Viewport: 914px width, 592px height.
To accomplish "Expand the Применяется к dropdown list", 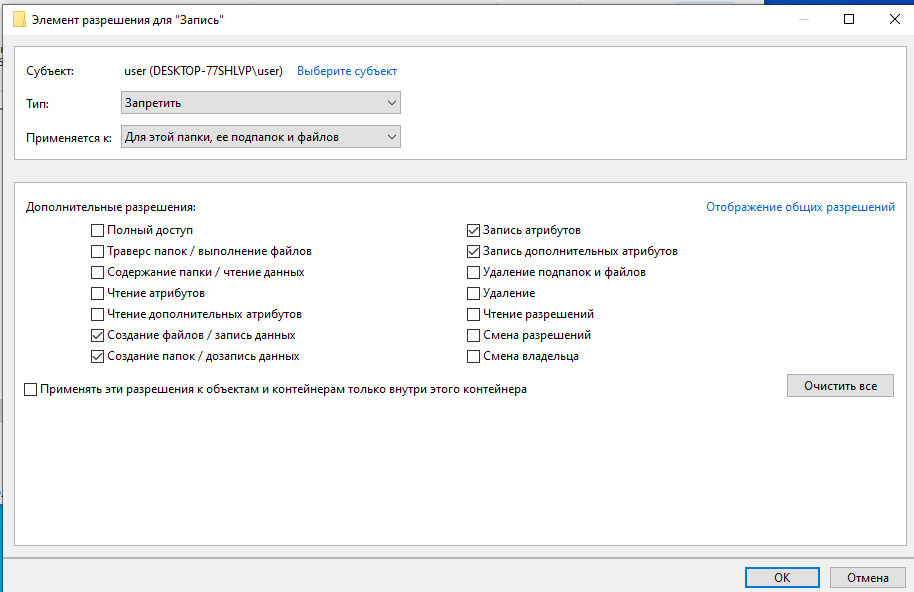I will click(x=261, y=137).
